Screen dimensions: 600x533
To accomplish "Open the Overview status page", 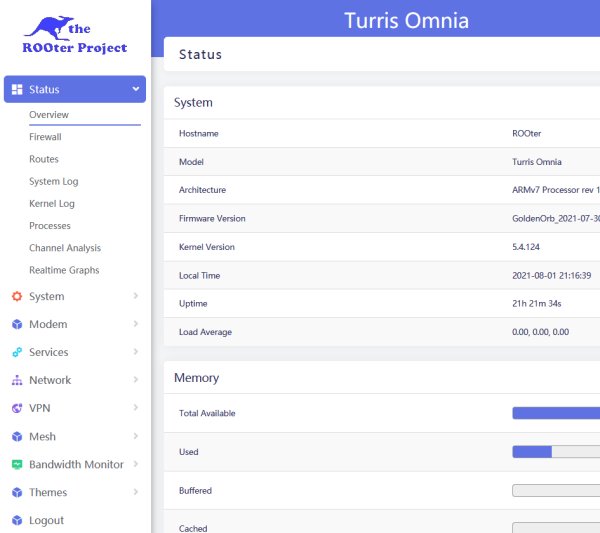I will coord(49,114).
